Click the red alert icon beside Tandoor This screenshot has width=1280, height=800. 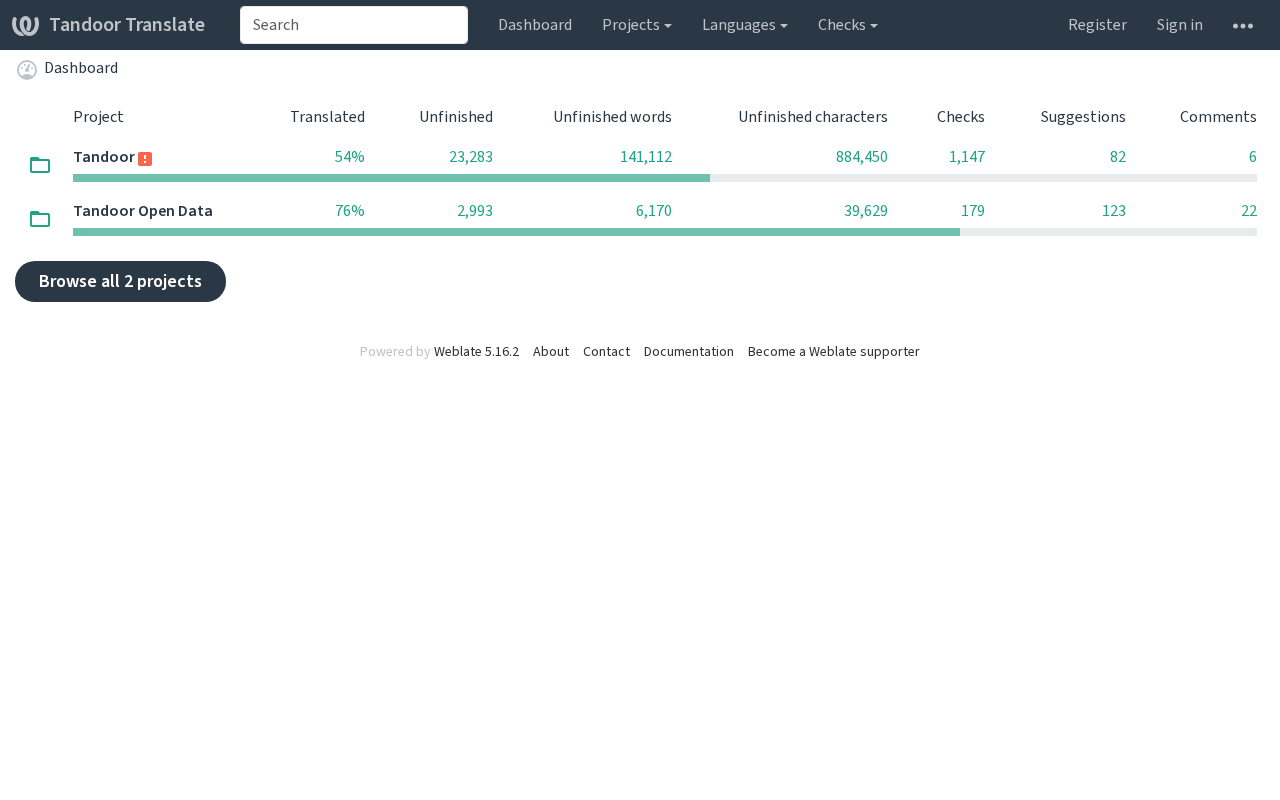click(x=145, y=159)
